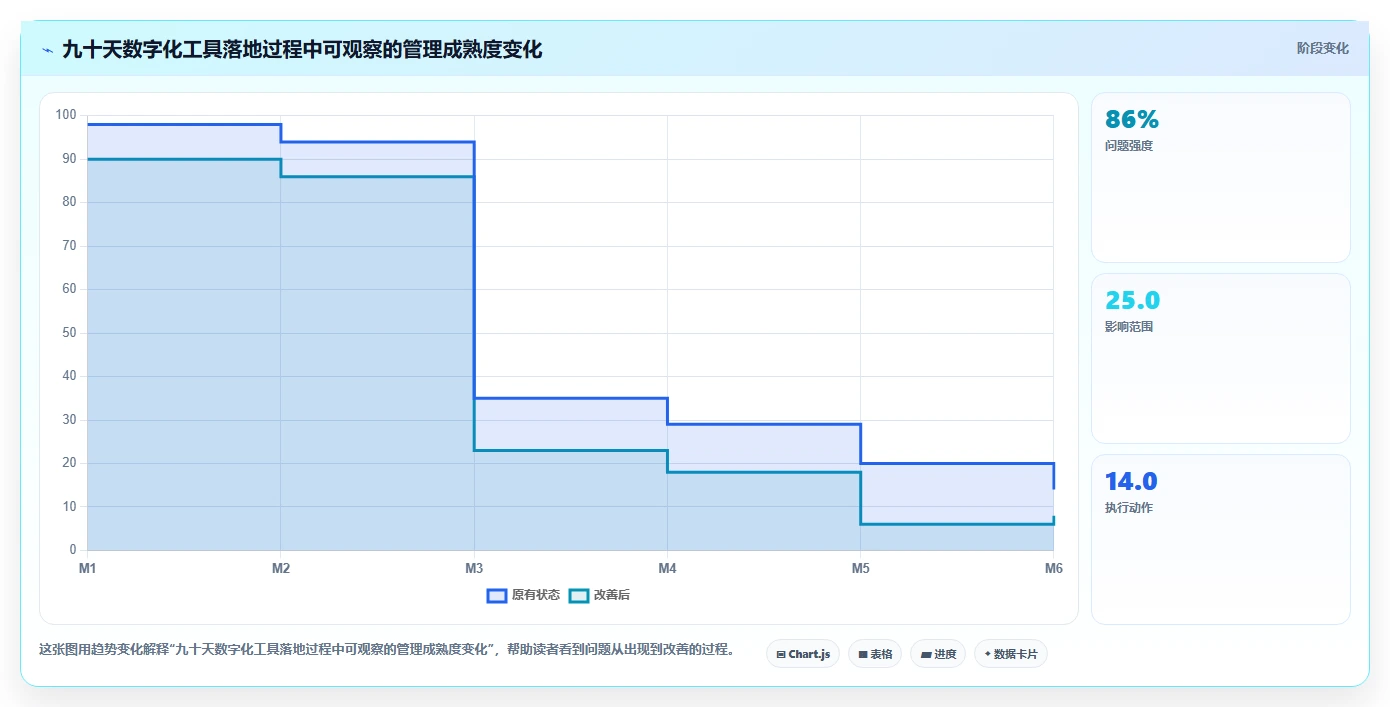Click the M6 x-axis label
Screen dimensions: 1390x707
coord(1053,568)
